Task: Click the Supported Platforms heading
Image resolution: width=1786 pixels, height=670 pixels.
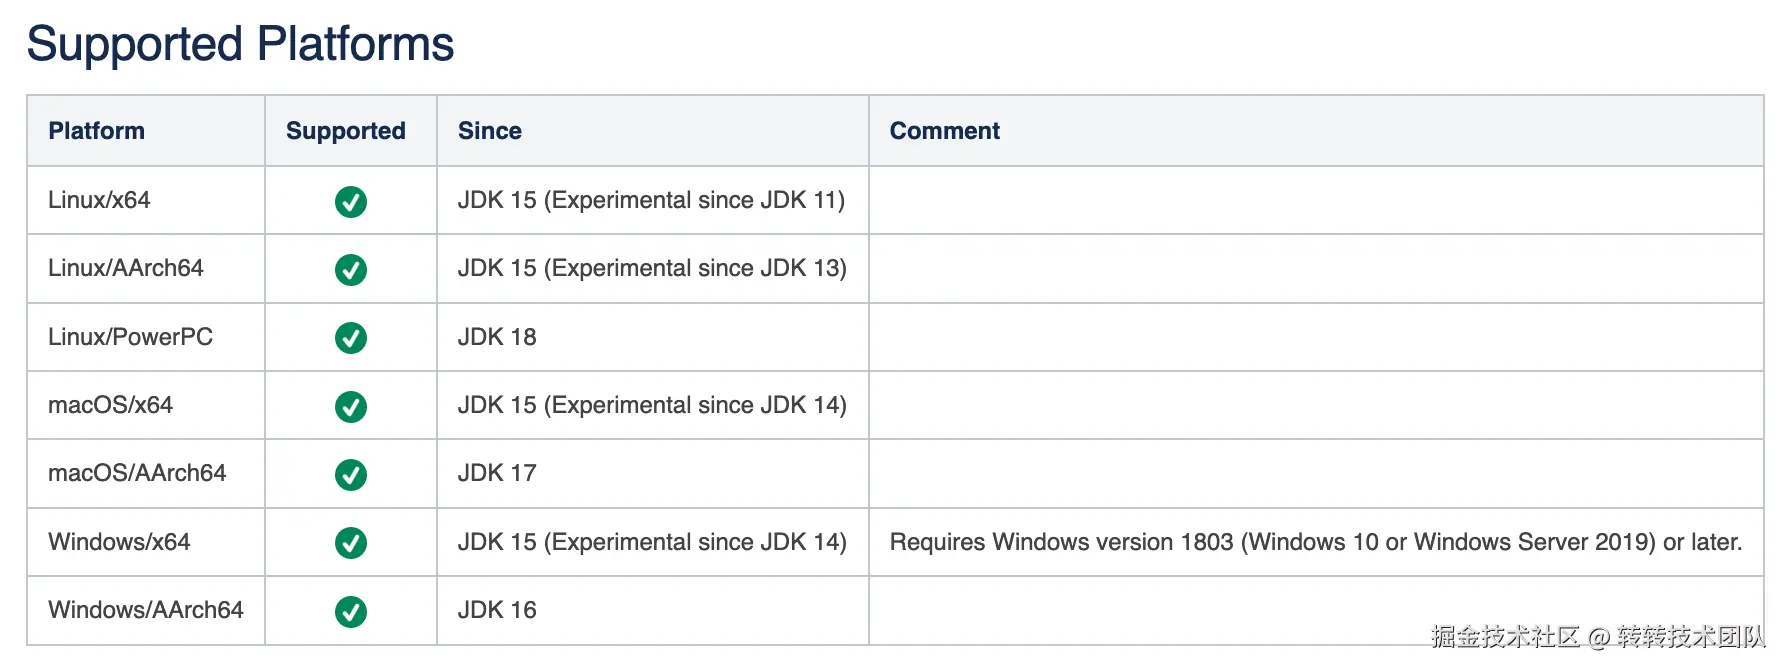Action: 240,44
